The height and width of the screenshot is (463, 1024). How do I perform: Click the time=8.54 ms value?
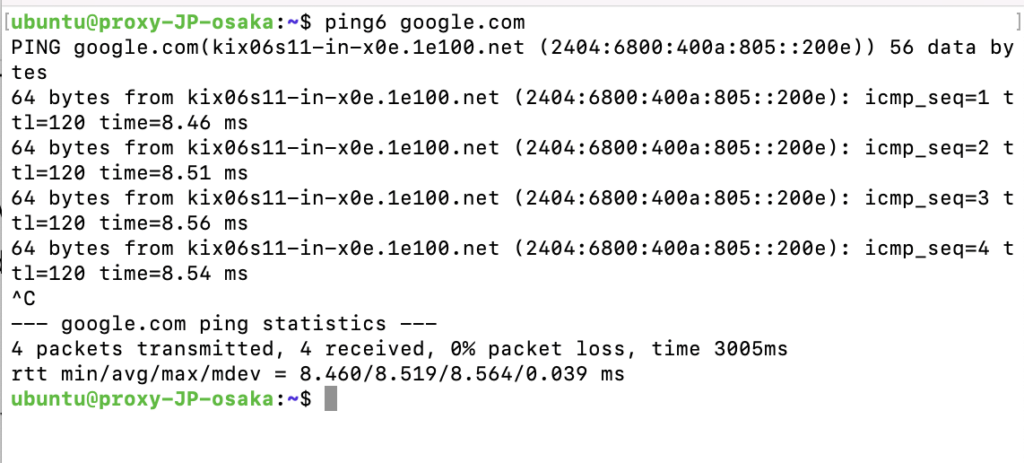[174, 274]
